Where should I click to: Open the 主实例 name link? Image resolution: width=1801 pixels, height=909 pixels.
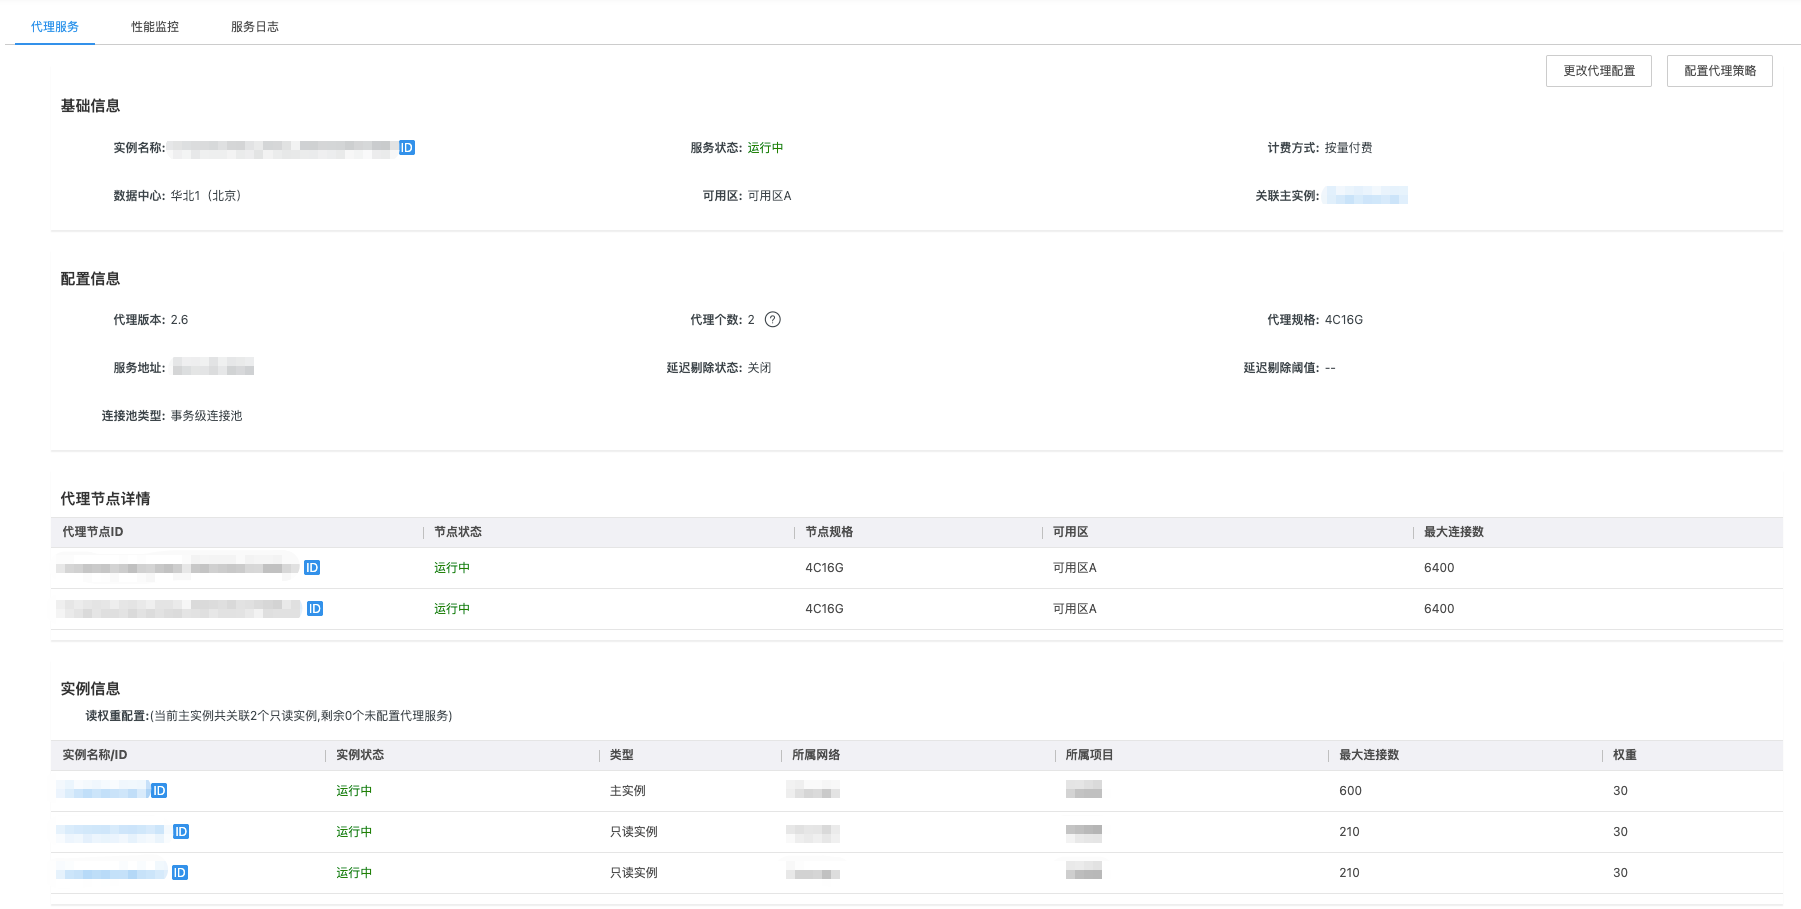pyautogui.click(x=102, y=791)
